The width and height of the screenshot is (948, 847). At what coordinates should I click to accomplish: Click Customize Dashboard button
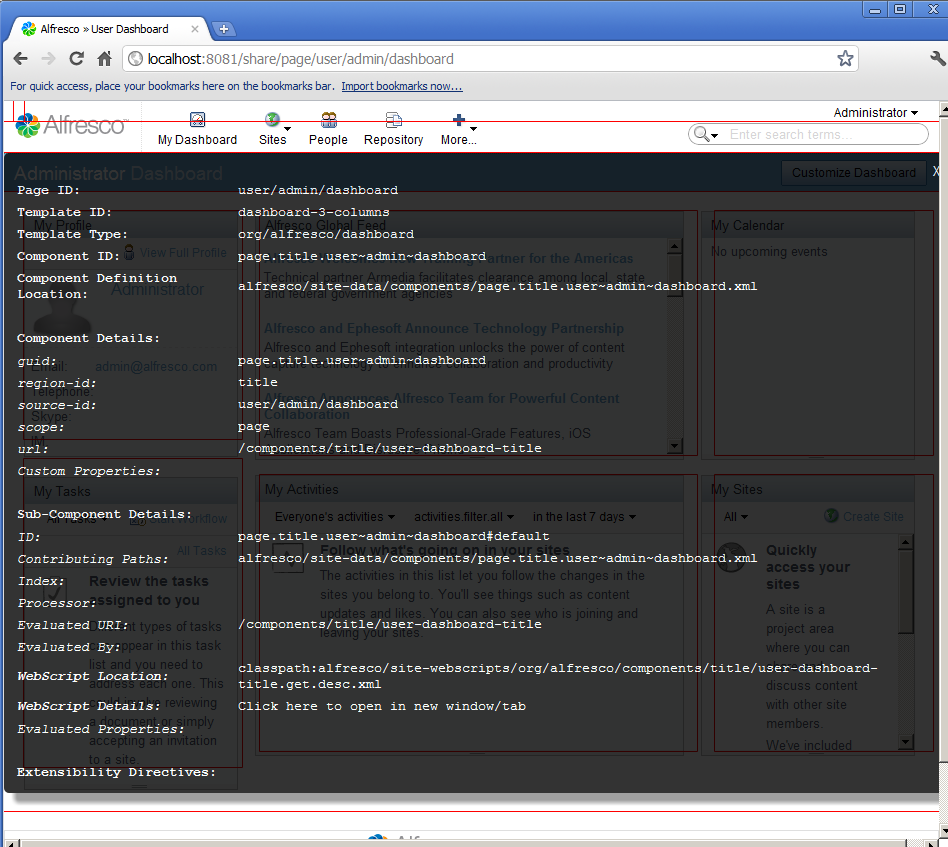[853, 173]
